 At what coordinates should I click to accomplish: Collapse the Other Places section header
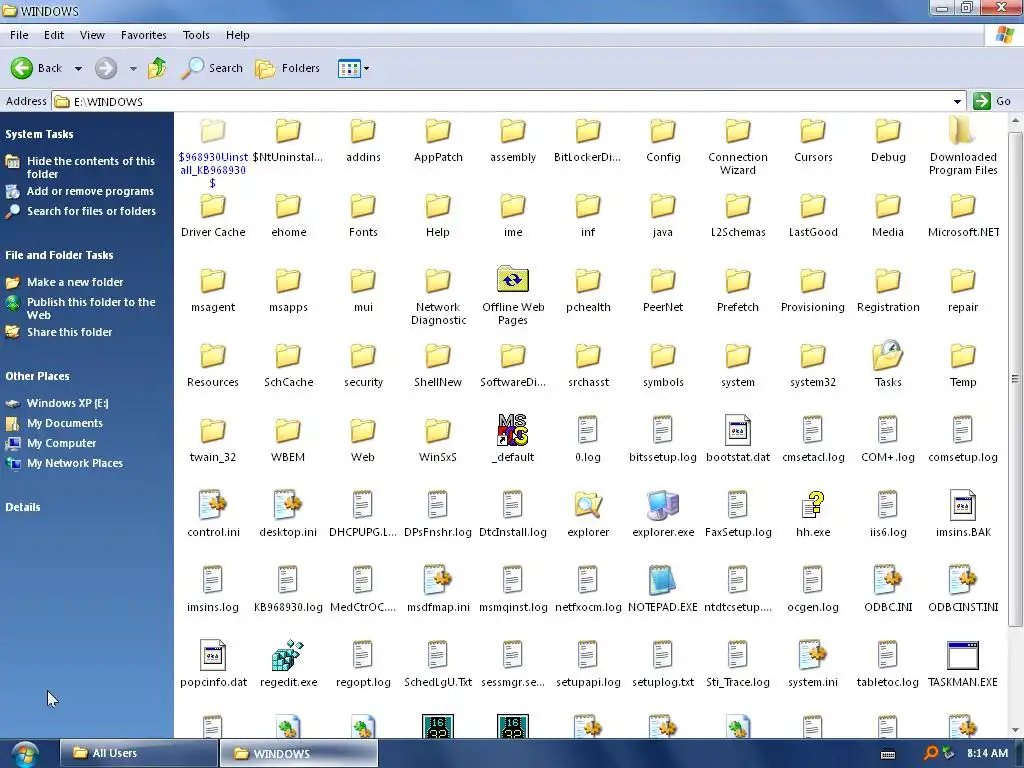[x=37, y=376]
